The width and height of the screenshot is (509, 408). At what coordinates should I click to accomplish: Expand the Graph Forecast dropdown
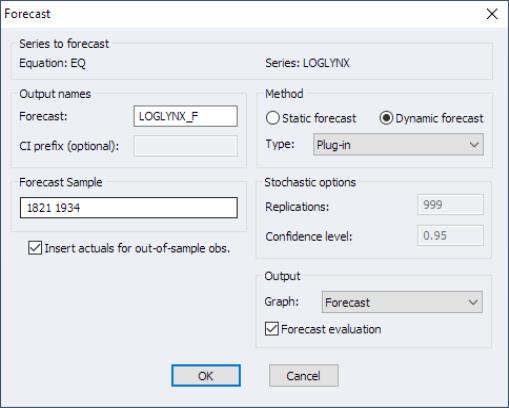pyautogui.click(x=402, y=302)
